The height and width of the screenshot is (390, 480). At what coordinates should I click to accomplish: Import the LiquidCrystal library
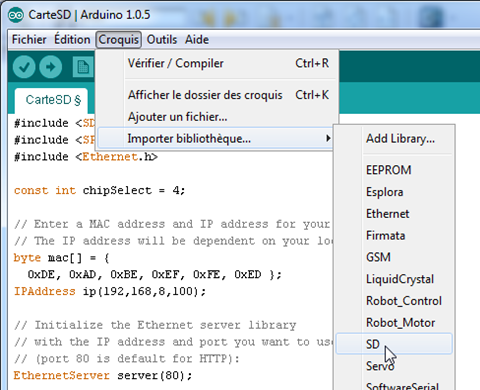394,279
